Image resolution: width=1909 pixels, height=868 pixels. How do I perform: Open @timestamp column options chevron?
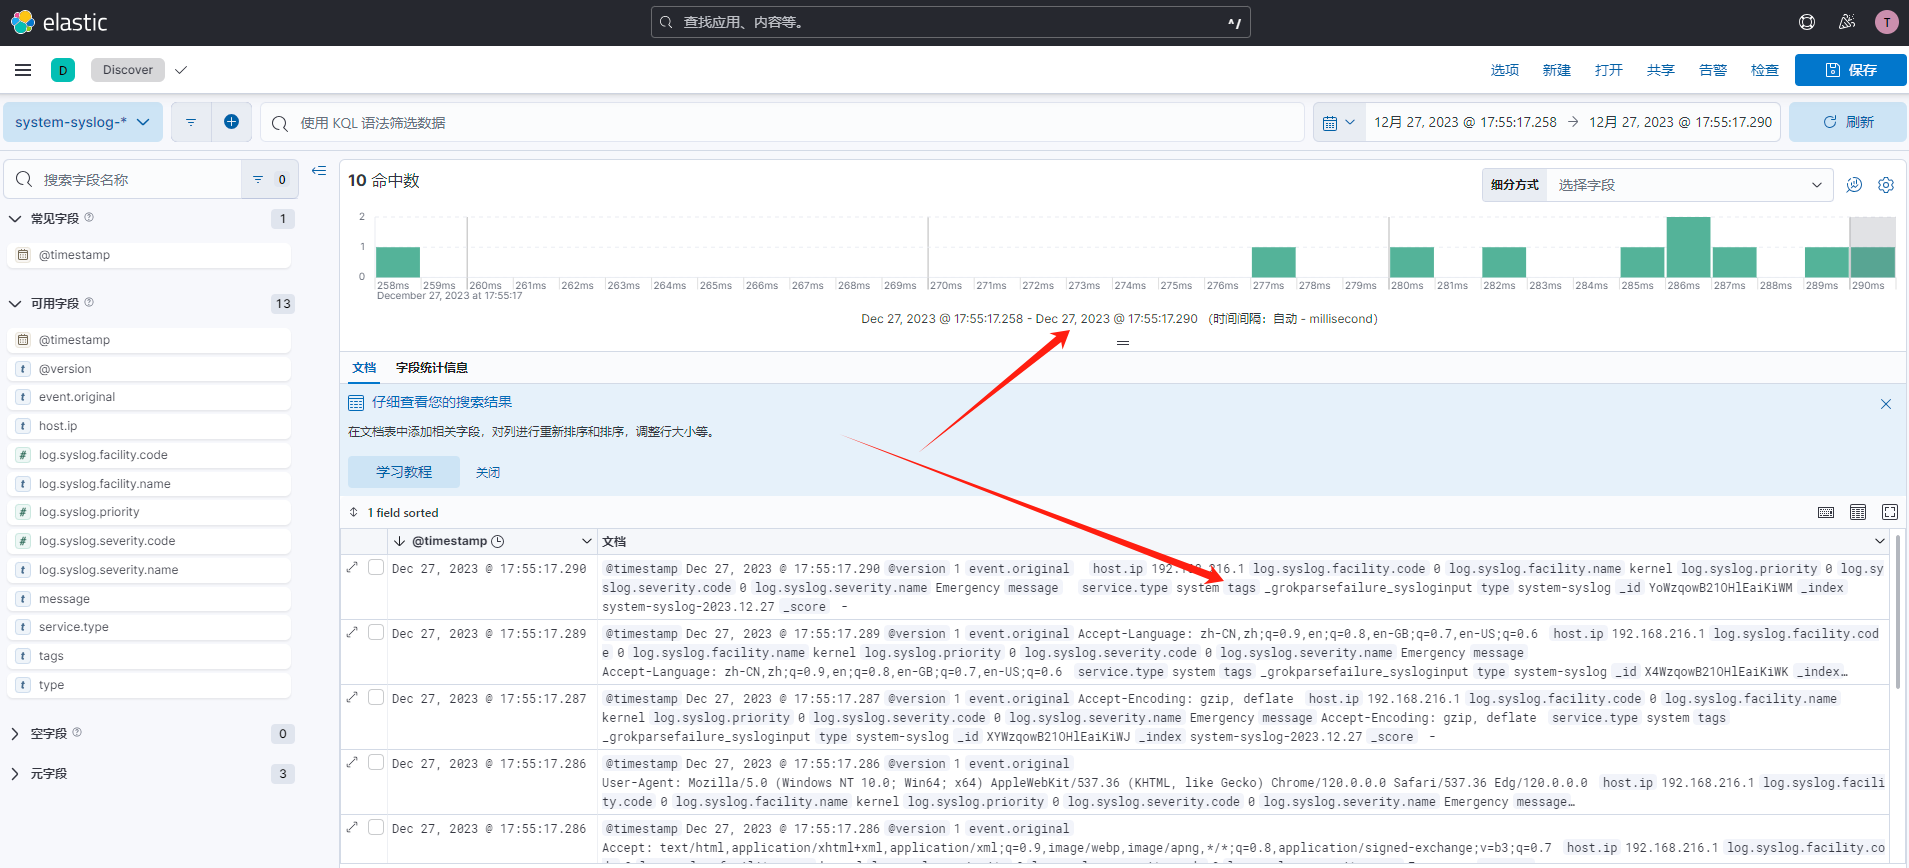click(587, 541)
